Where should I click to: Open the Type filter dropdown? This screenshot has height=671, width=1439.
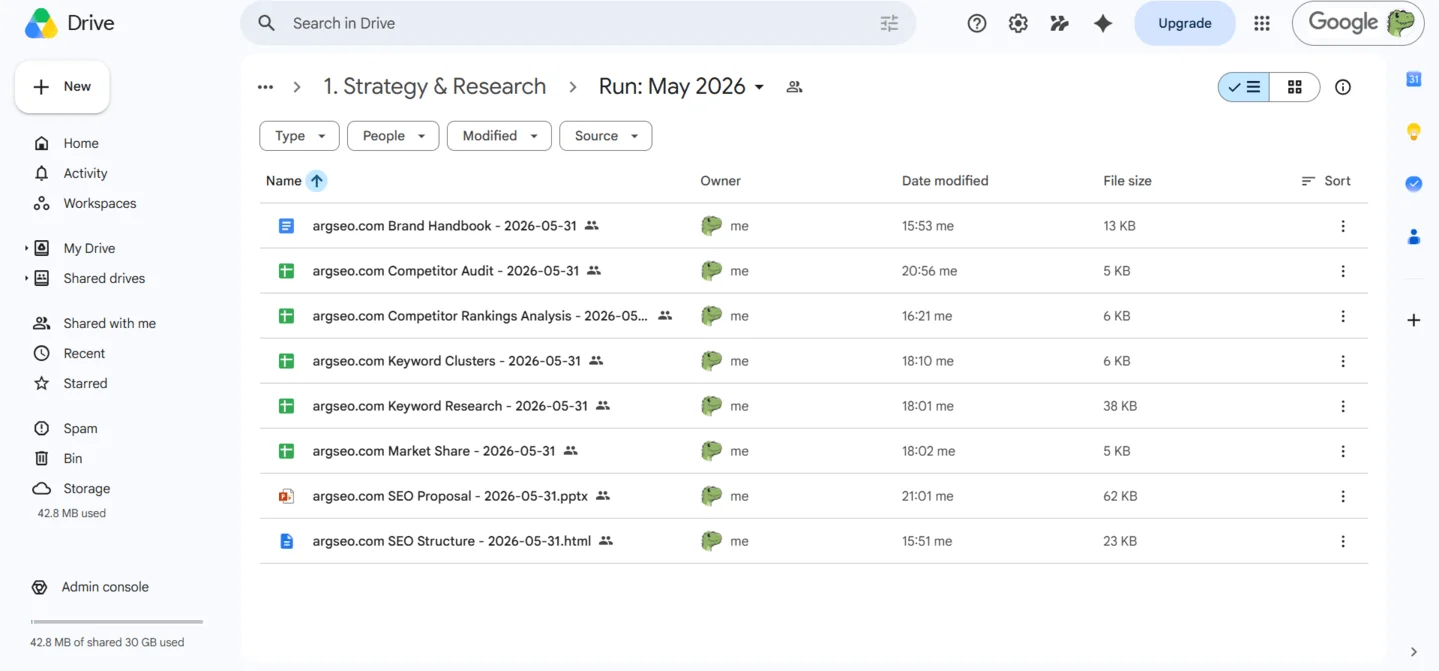(x=299, y=136)
